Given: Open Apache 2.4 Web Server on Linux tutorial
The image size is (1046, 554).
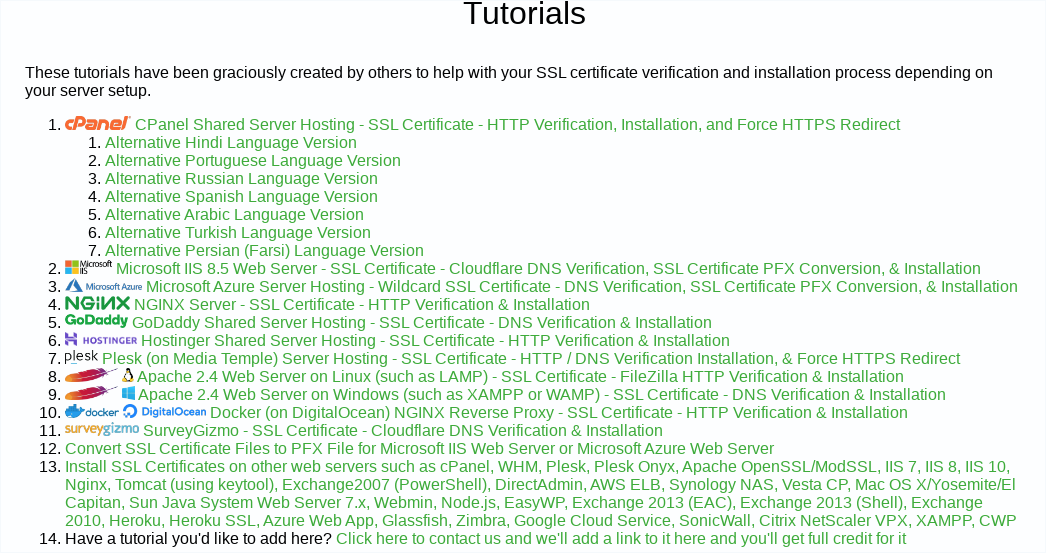Looking at the screenshot, I should point(520,377).
